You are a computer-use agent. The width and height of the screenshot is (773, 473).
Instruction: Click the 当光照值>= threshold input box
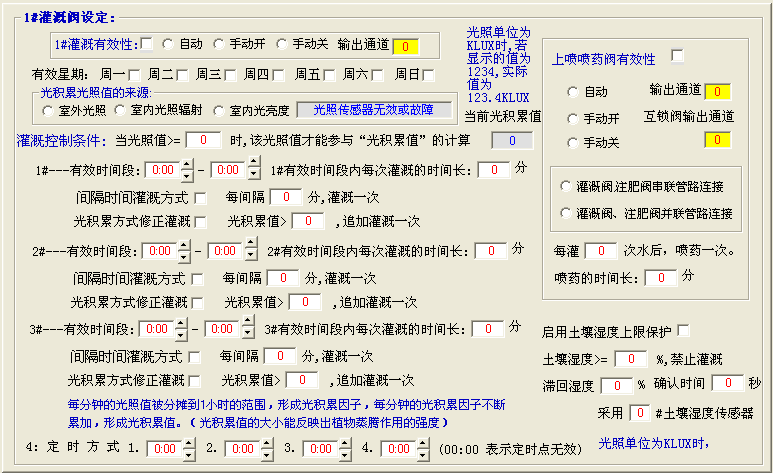(203, 139)
